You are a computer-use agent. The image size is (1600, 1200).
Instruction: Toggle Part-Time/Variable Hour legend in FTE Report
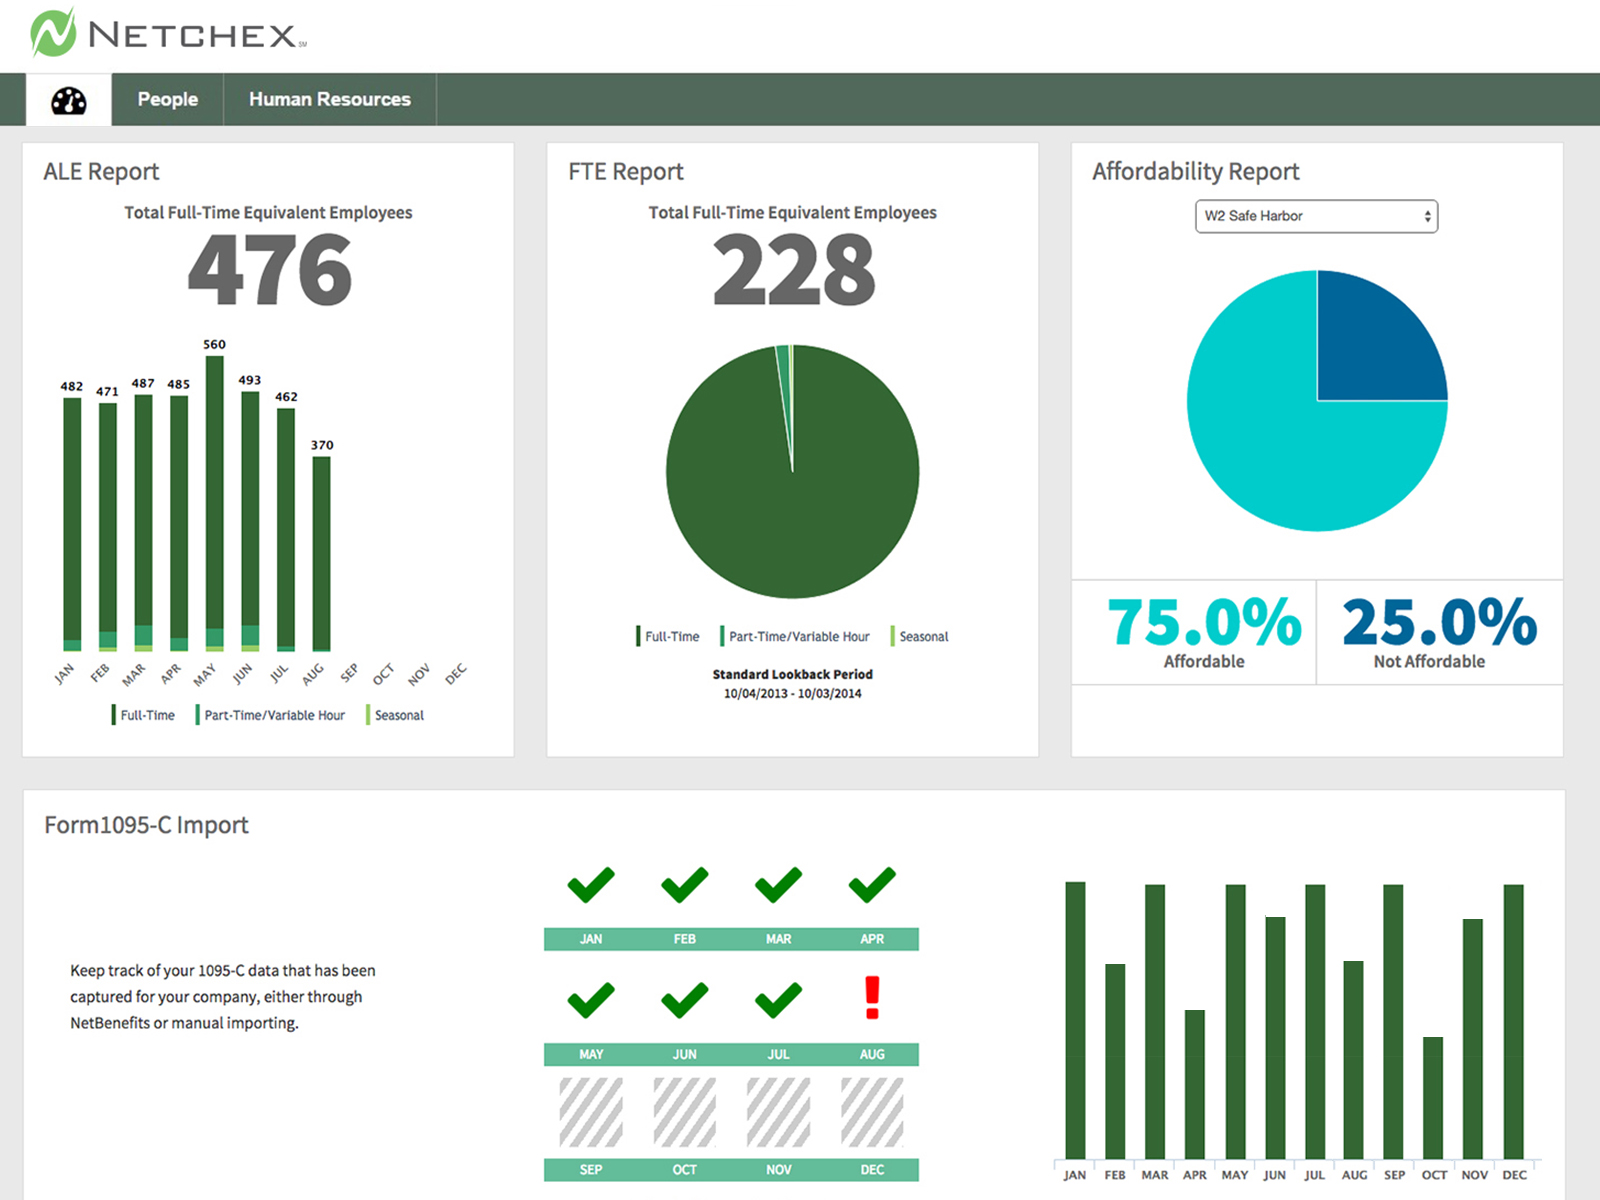tap(796, 636)
